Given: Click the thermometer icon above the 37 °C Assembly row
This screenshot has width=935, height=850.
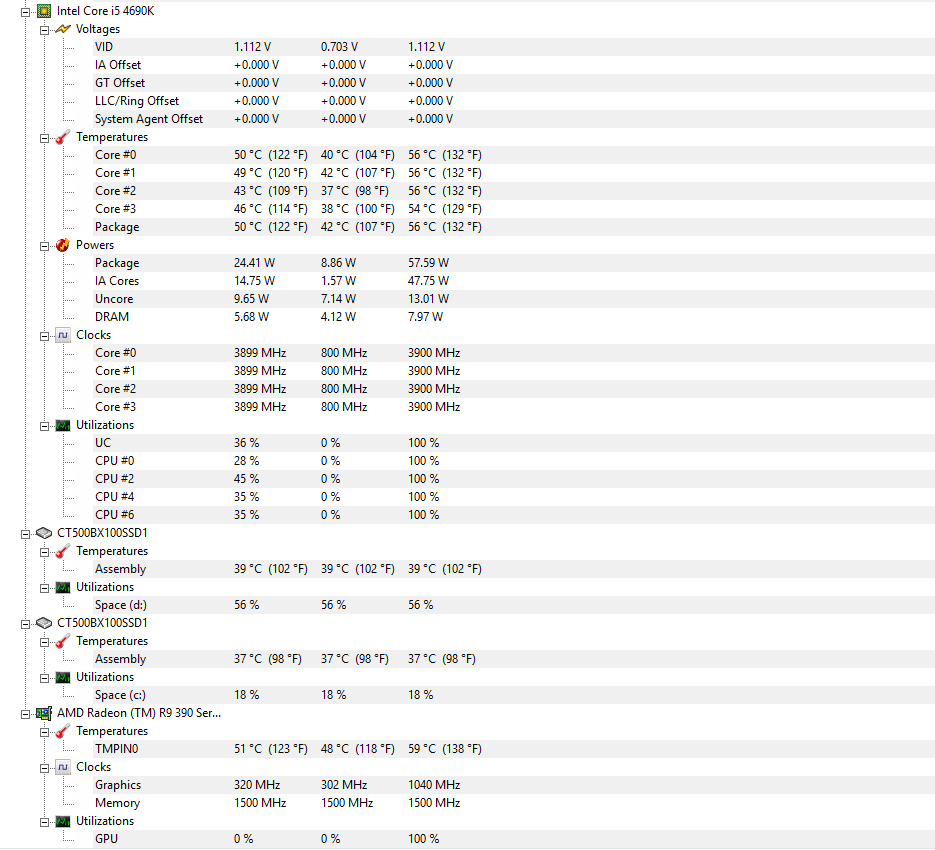Looking at the screenshot, I should tap(63, 641).
